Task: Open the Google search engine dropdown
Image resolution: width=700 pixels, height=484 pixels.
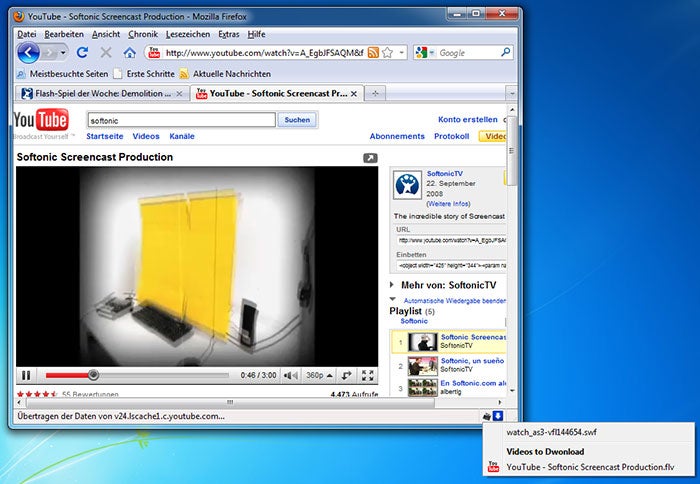Action: coord(427,52)
